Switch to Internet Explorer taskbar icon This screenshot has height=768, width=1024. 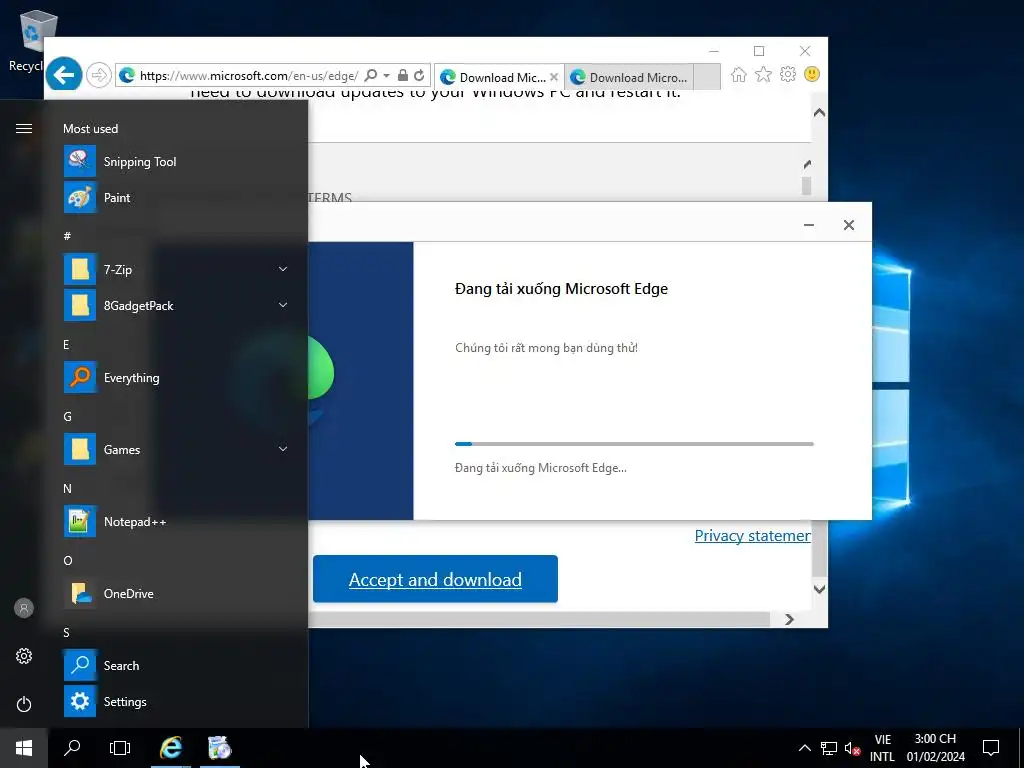coord(170,748)
